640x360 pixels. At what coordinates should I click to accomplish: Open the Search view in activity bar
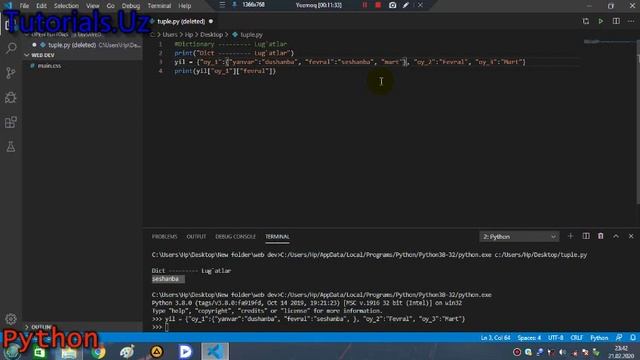[x=11, y=48]
